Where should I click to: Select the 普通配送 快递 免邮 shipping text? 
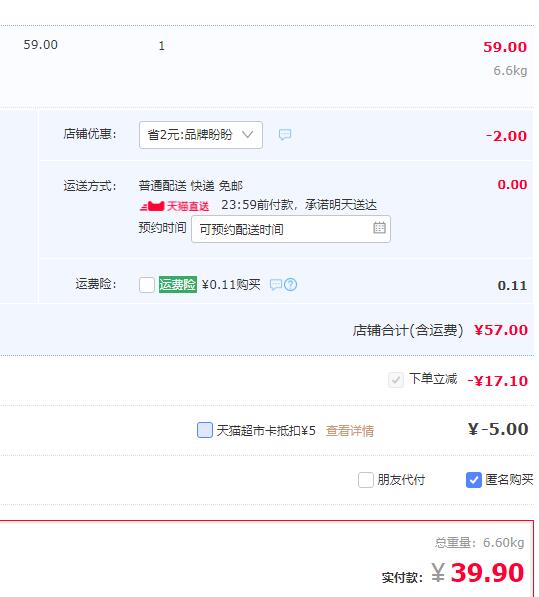tap(191, 186)
